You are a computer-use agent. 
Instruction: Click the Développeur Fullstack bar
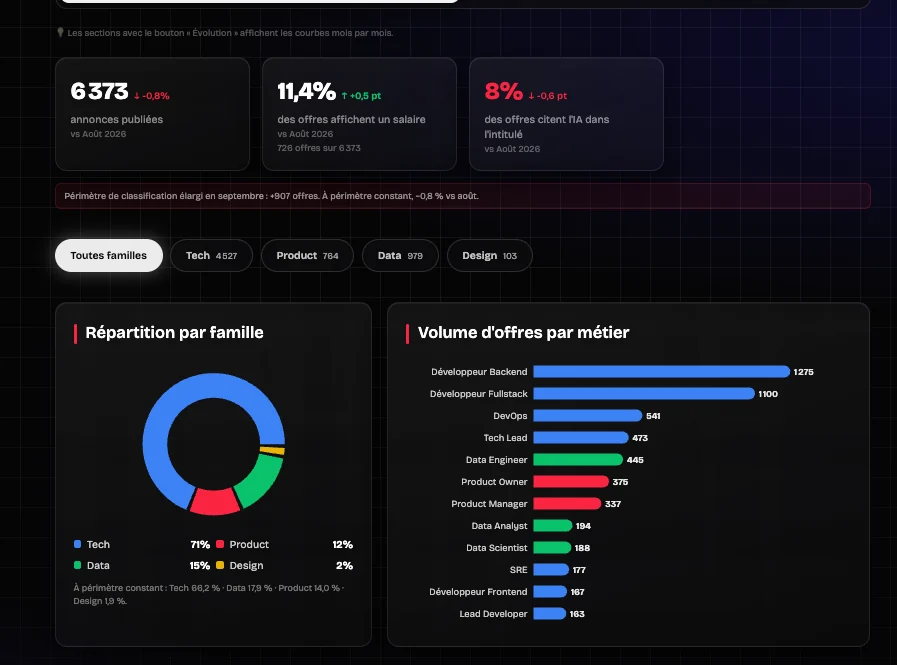pos(644,393)
